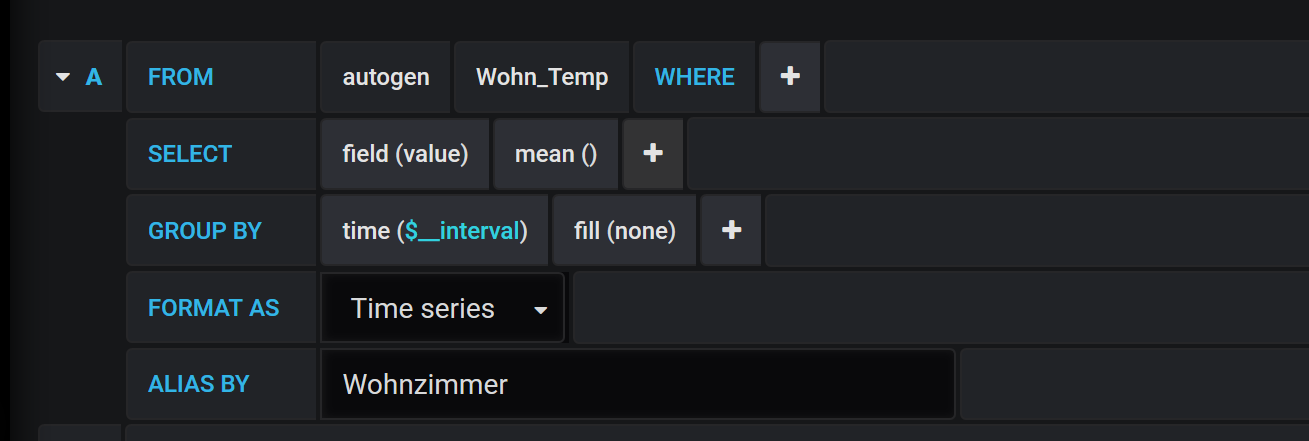The height and width of the screenshot is (441, 1309).
Task: Focus the Wohnzimmer alias input field
Action: point(637,384)
